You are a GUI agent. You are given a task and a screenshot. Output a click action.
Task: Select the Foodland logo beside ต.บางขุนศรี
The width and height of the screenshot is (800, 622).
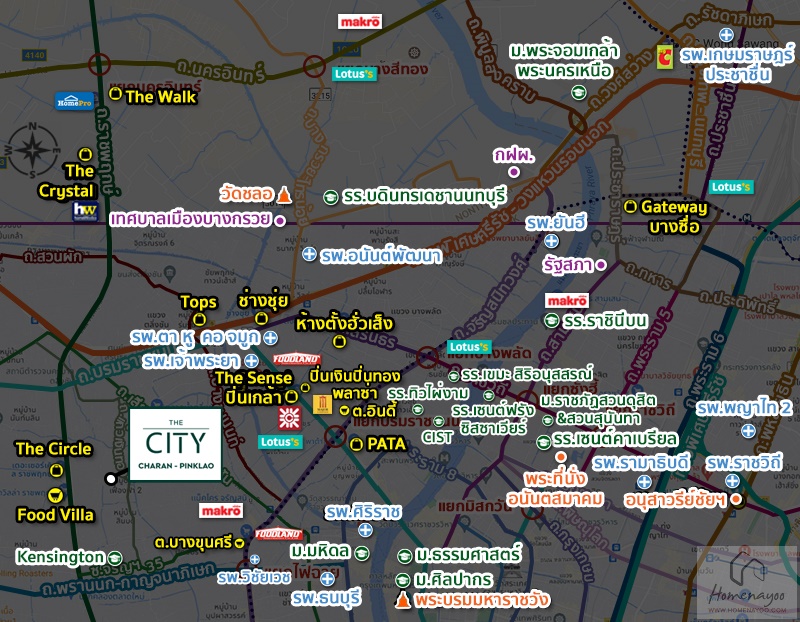[279, 534]
